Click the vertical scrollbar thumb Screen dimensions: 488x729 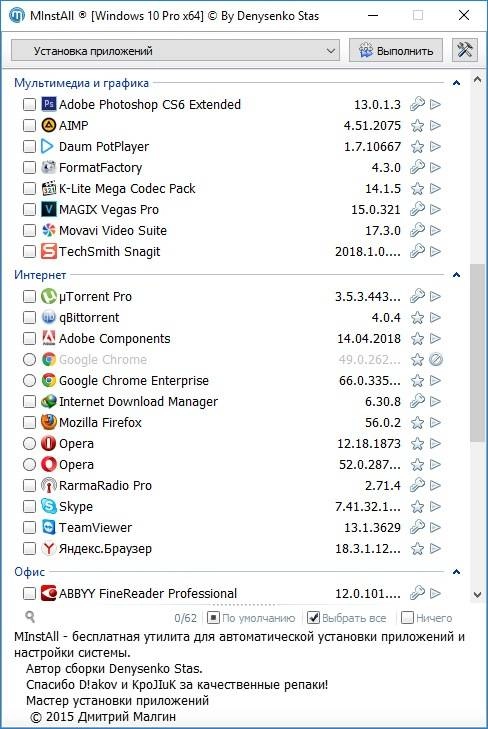click(477, 352)
